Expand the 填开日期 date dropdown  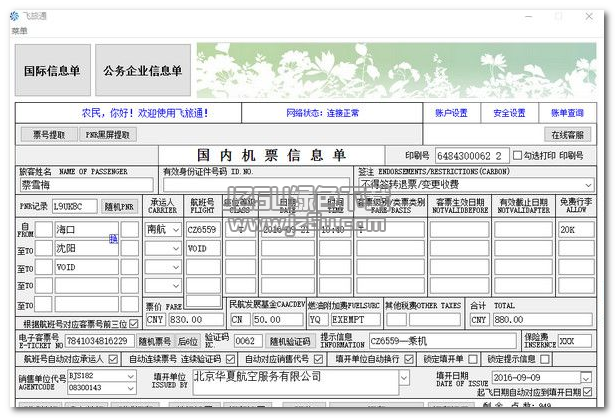pos(586,378)
